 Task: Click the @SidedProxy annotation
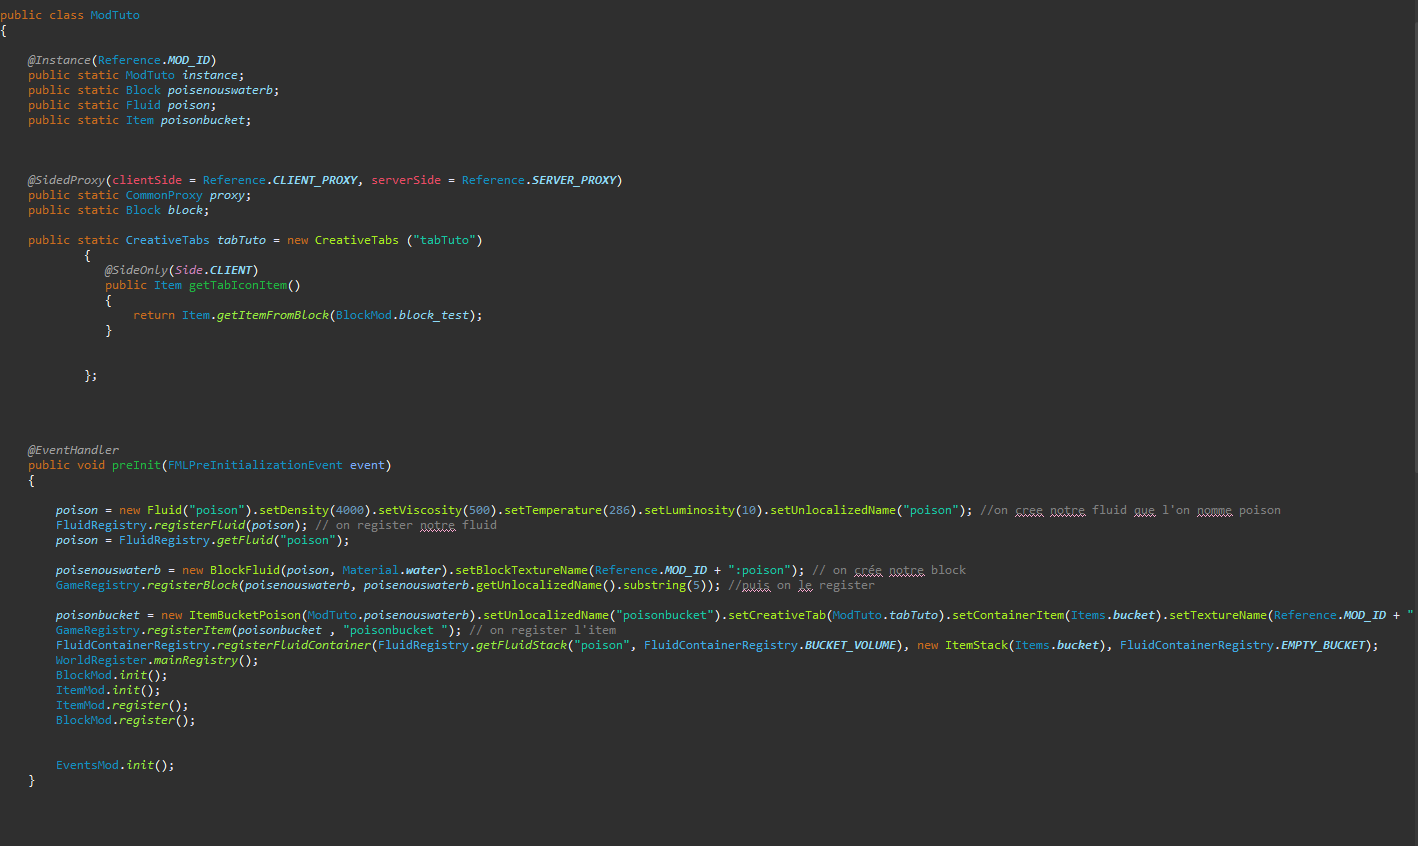click(66, 180)
